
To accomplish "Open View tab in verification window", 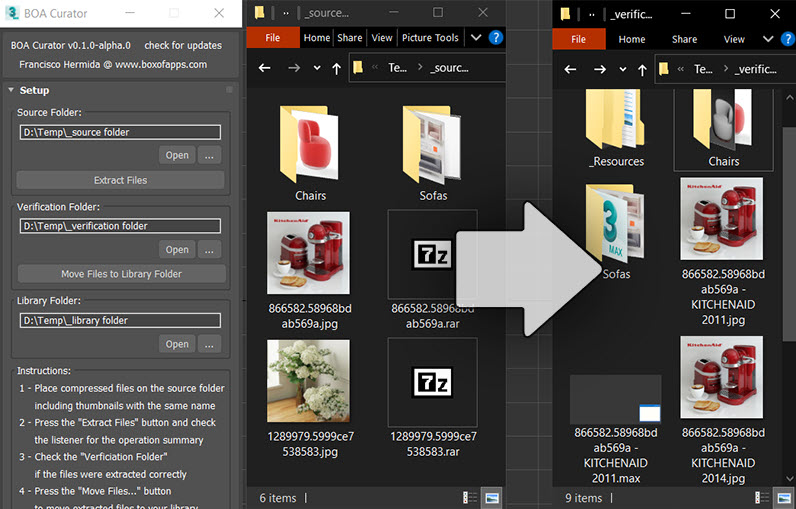I will (734, 39).
